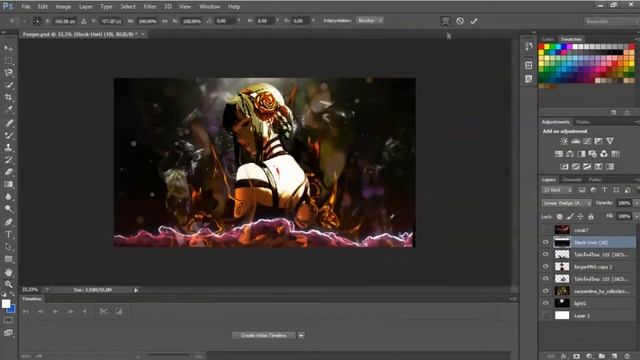Select the History Brush tool

pyautogui.click(x=8, y=160)
